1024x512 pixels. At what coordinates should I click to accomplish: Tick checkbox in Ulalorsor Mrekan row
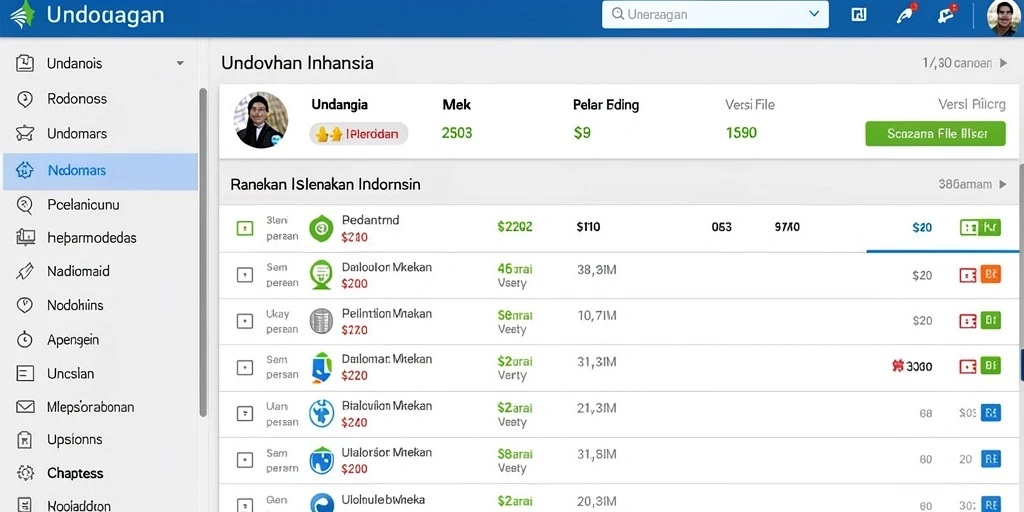244,460
